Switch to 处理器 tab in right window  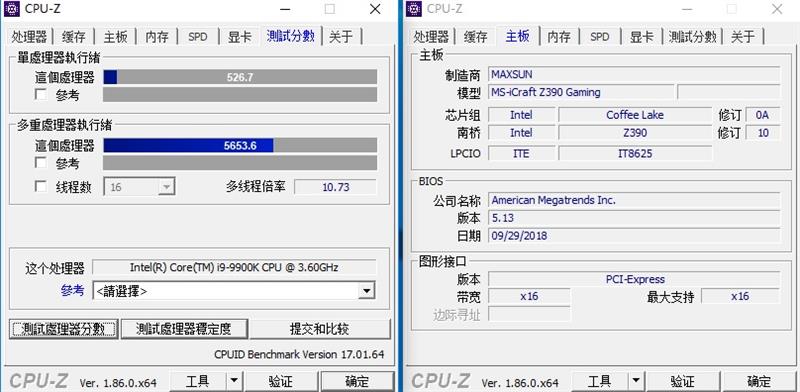point(431,37)
